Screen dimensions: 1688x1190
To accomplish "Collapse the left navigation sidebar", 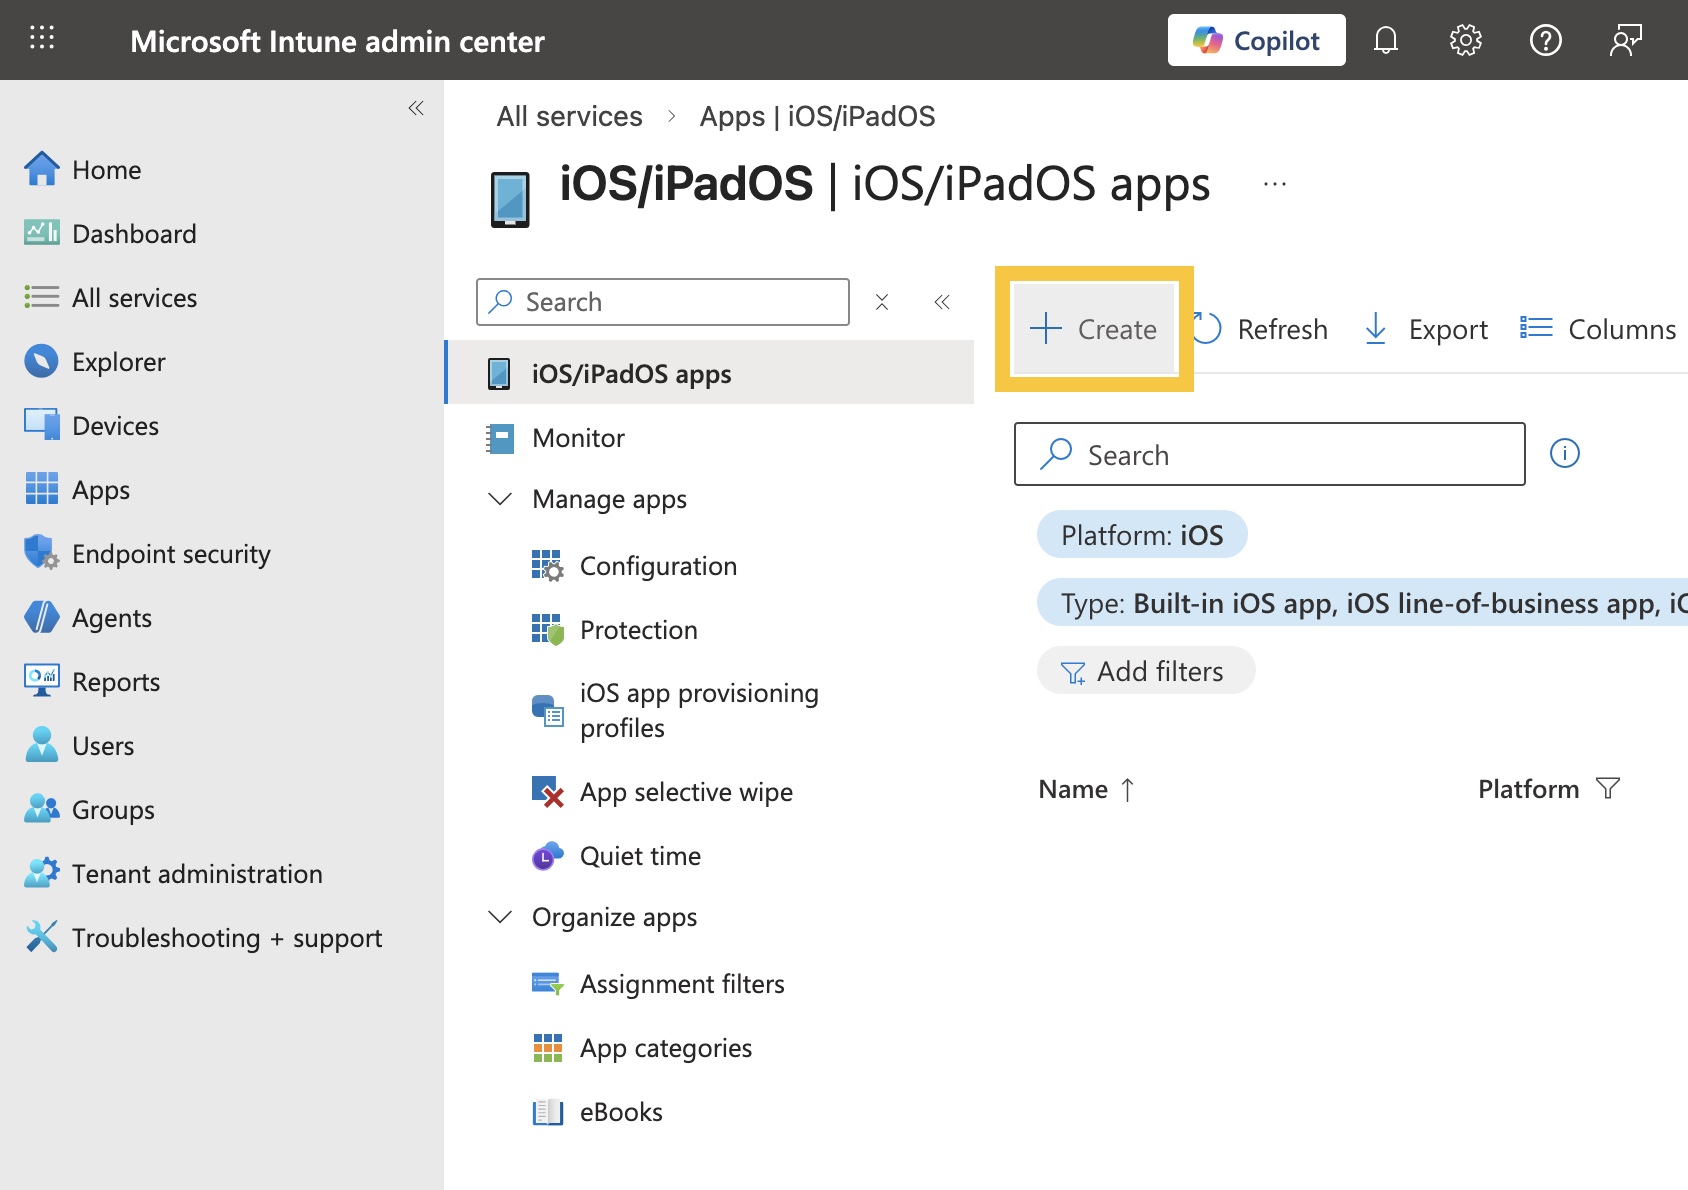I will click(x=416, y=108).
